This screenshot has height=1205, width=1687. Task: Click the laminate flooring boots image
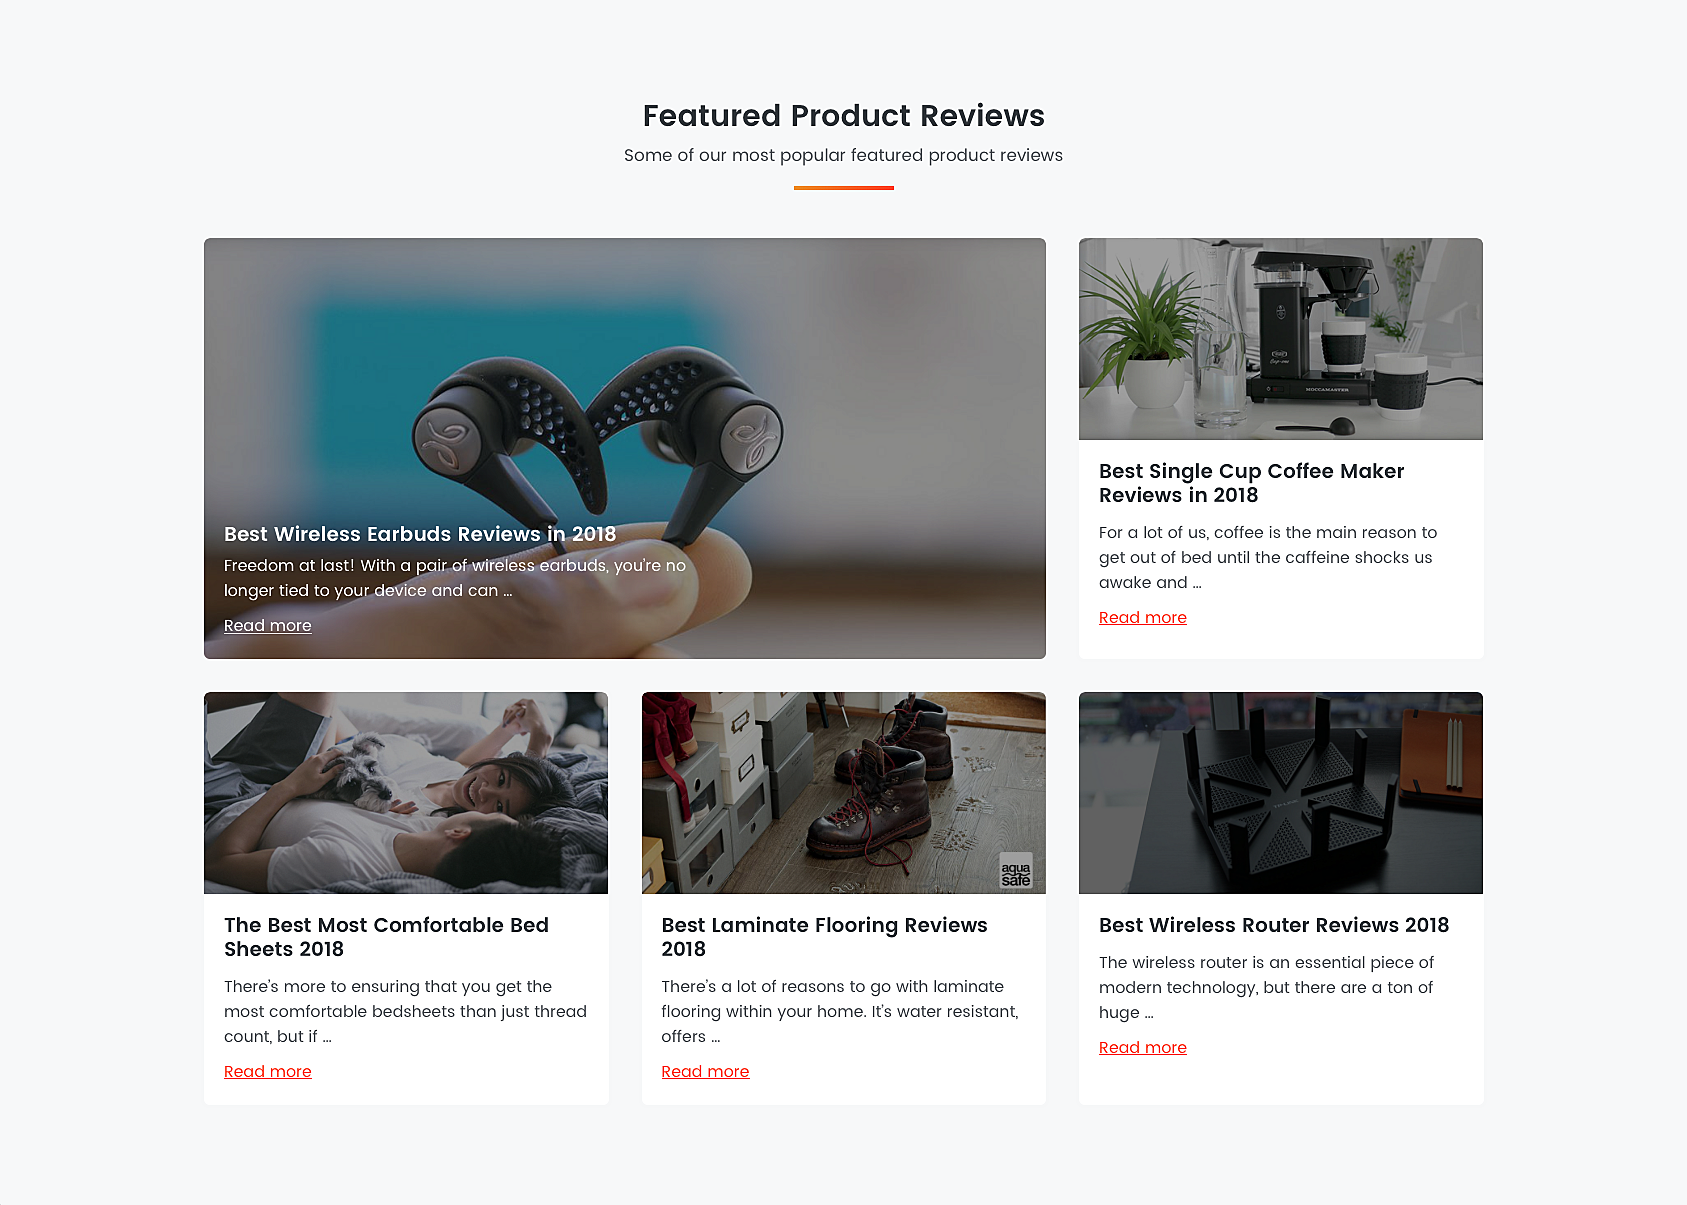(x=843, y=793)
